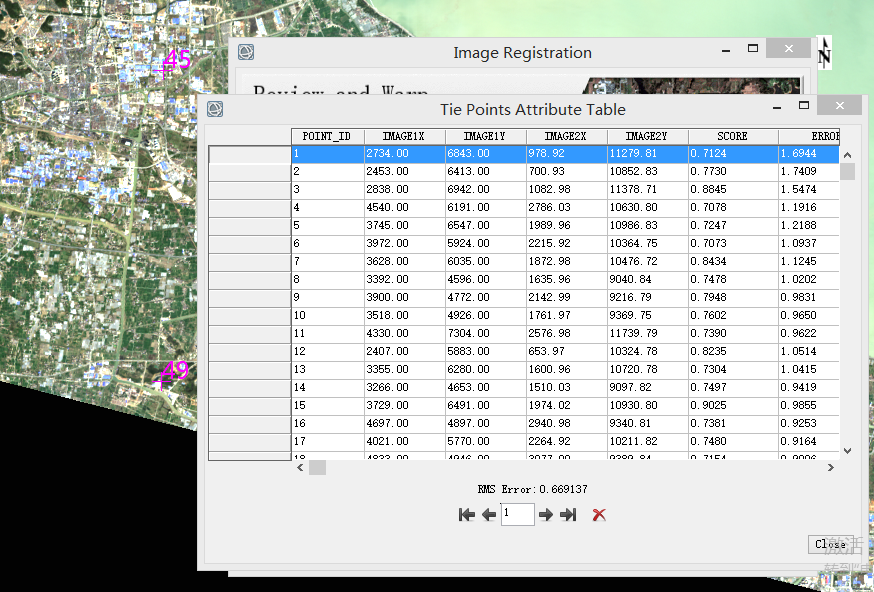Click the north arrow compass icon
This screenshot has width=874, height=592.
pos(824,53)
